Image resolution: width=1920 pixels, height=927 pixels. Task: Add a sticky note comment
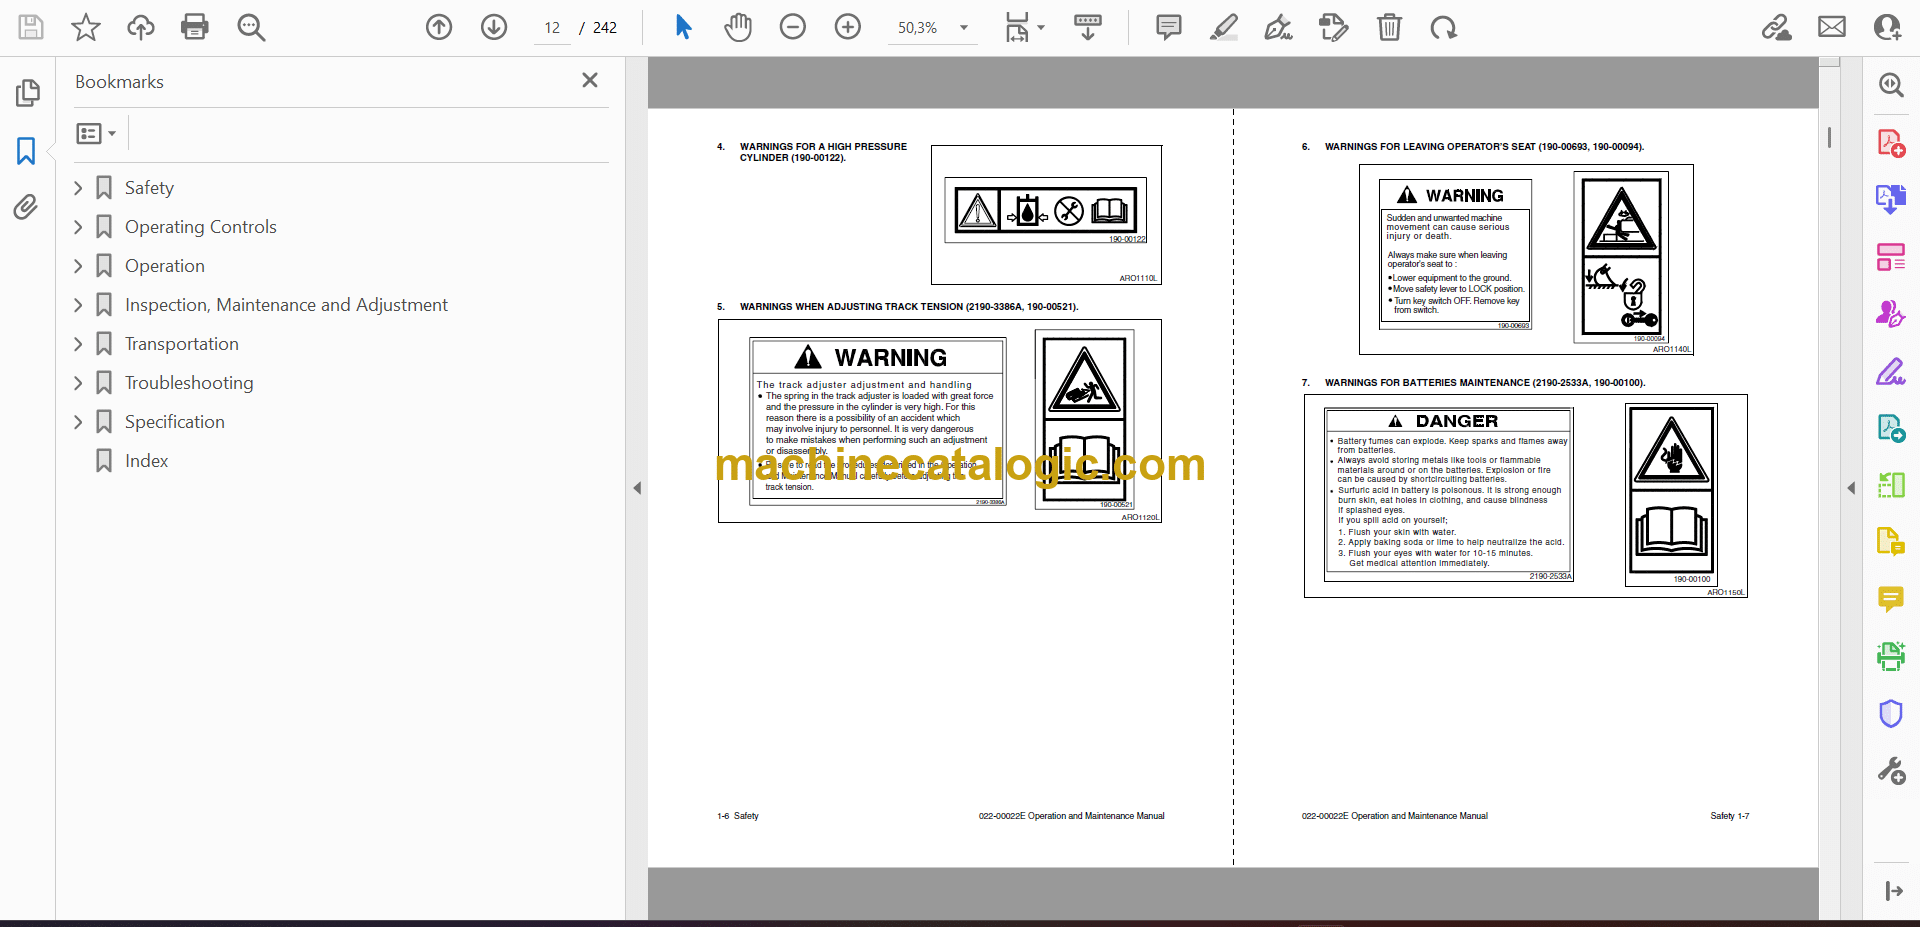coord(1168,27)
